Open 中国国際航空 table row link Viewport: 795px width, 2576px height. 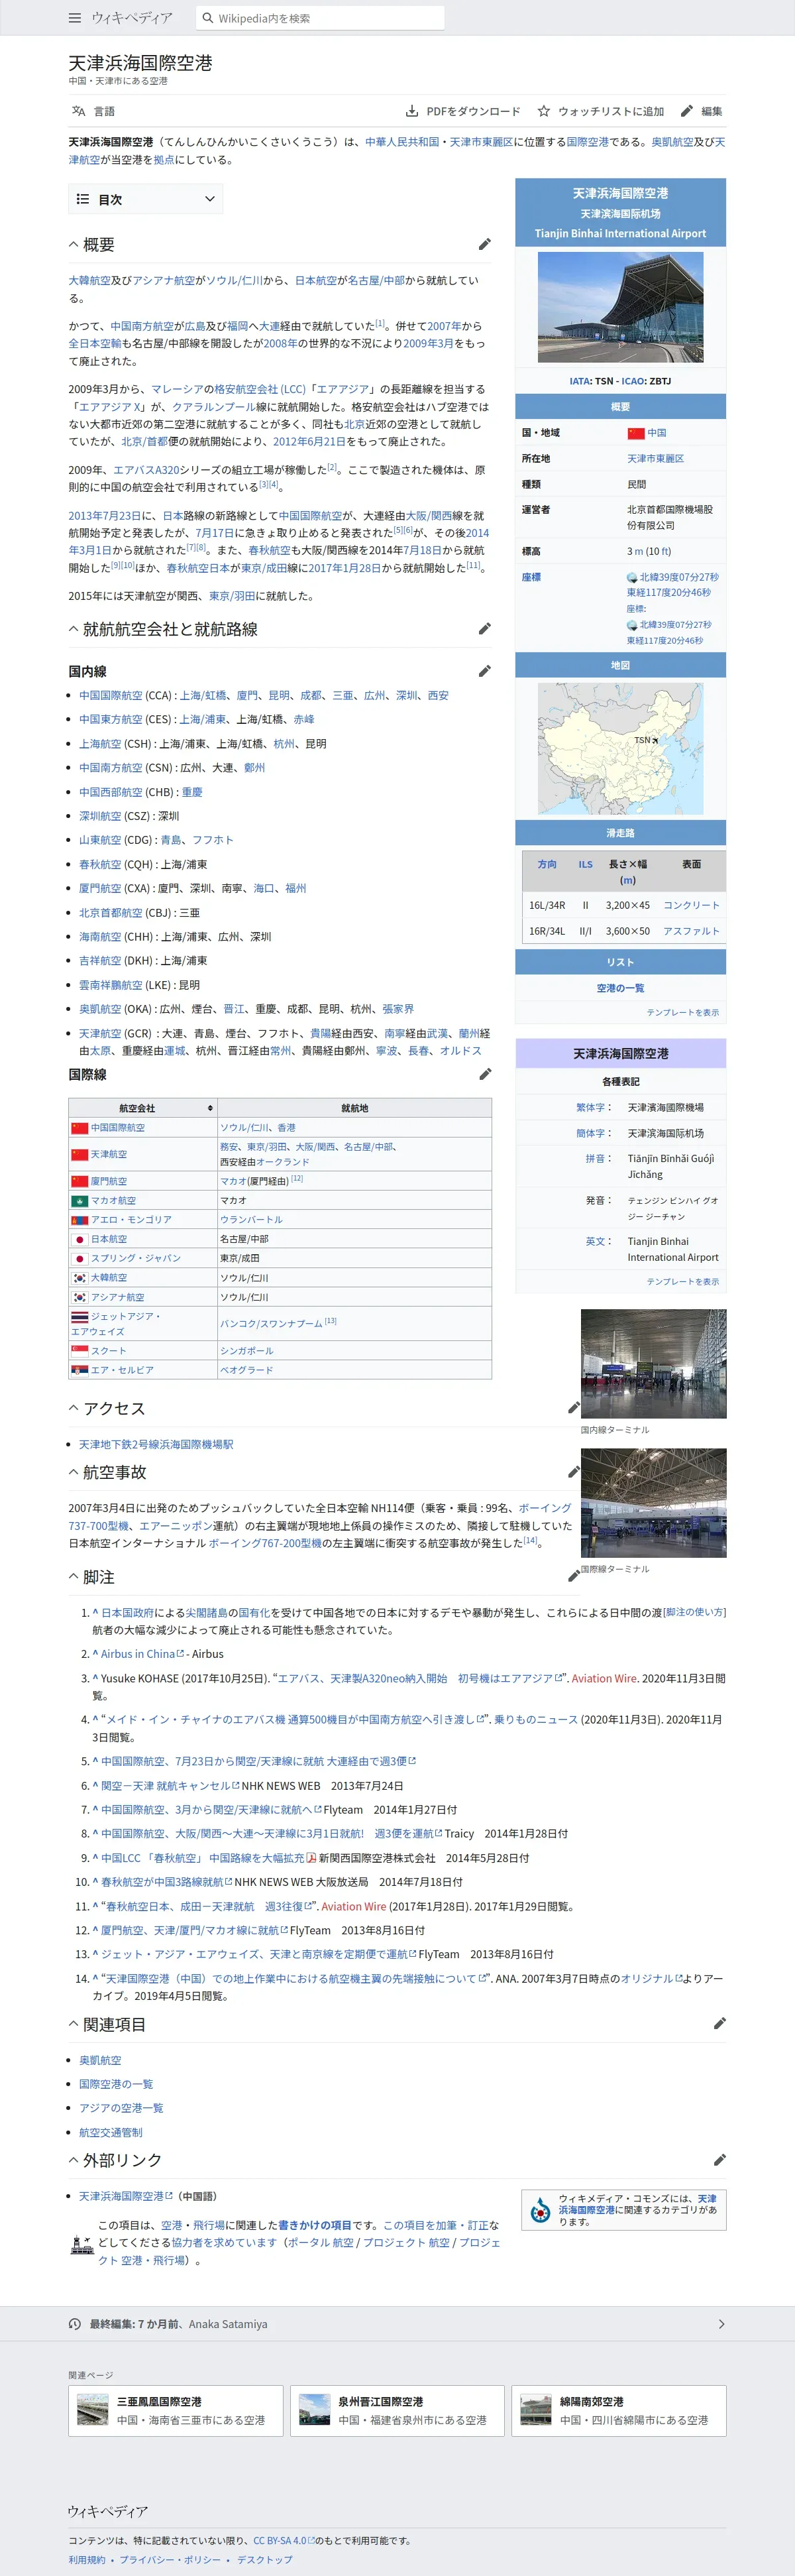pos(118,1127)
